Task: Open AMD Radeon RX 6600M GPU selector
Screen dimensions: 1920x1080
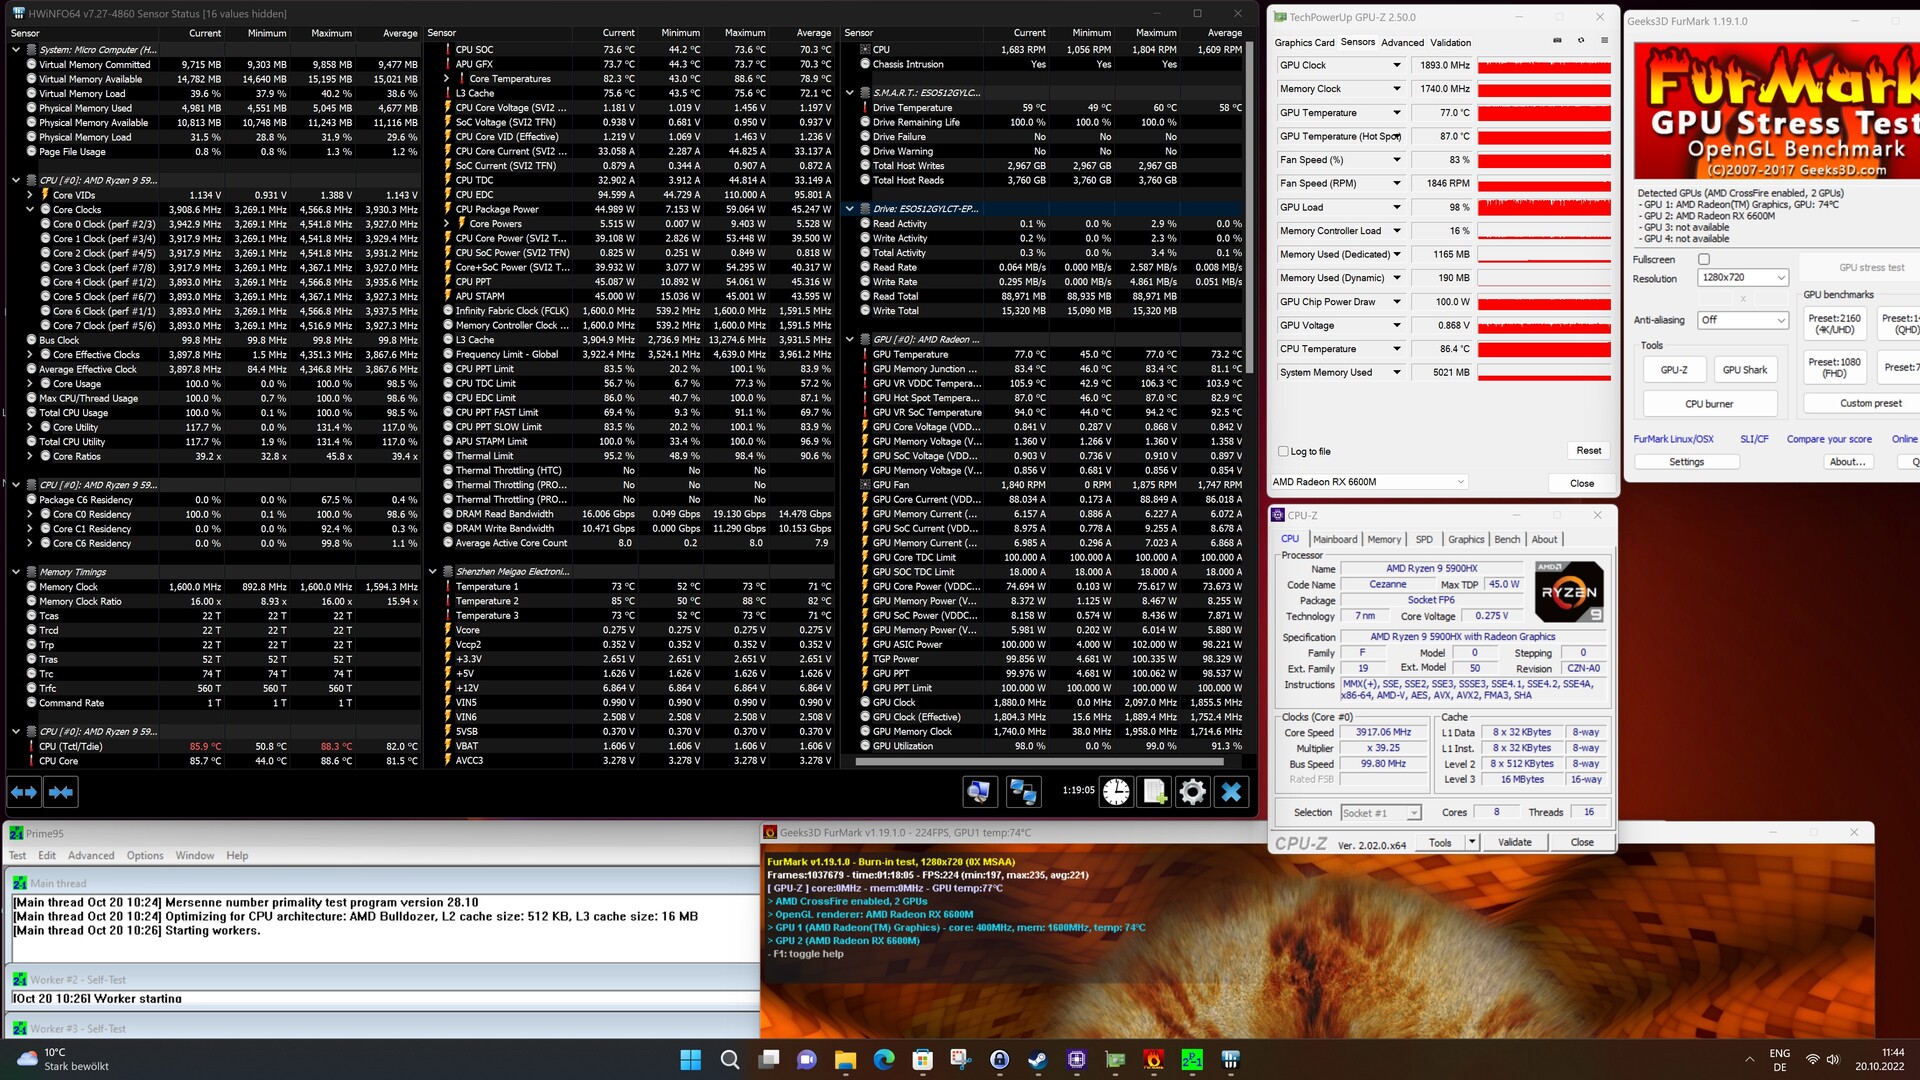Action: pos(1368,482)
